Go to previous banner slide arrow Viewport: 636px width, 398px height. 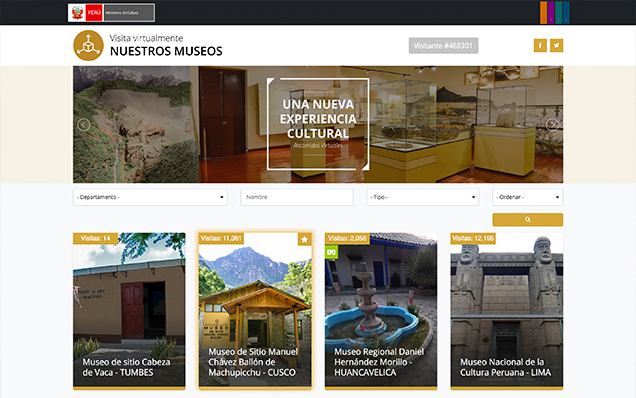pyautogui.click(x=84, y=125)
